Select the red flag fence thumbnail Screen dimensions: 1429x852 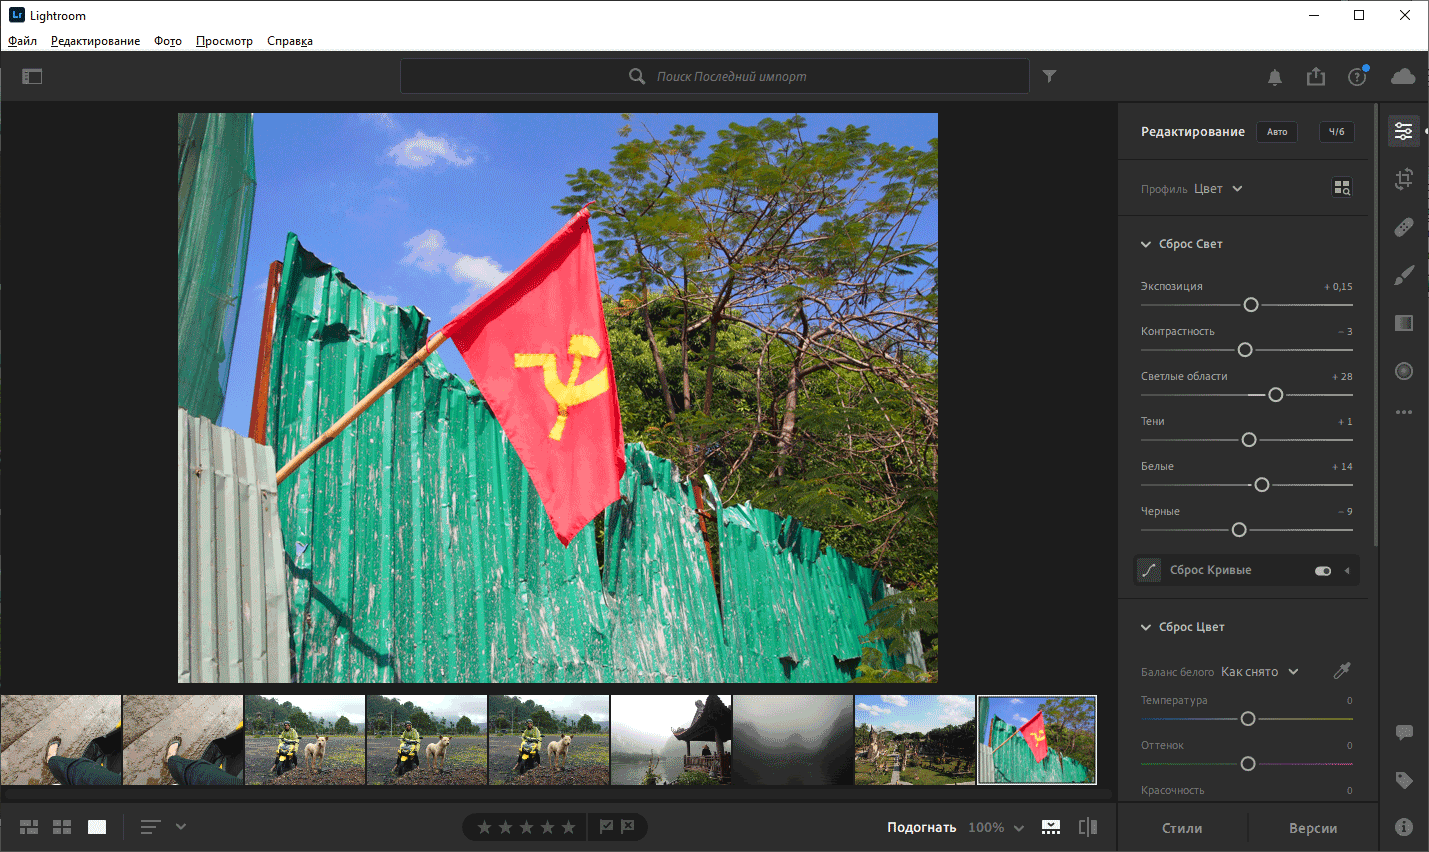(1037, 740)
